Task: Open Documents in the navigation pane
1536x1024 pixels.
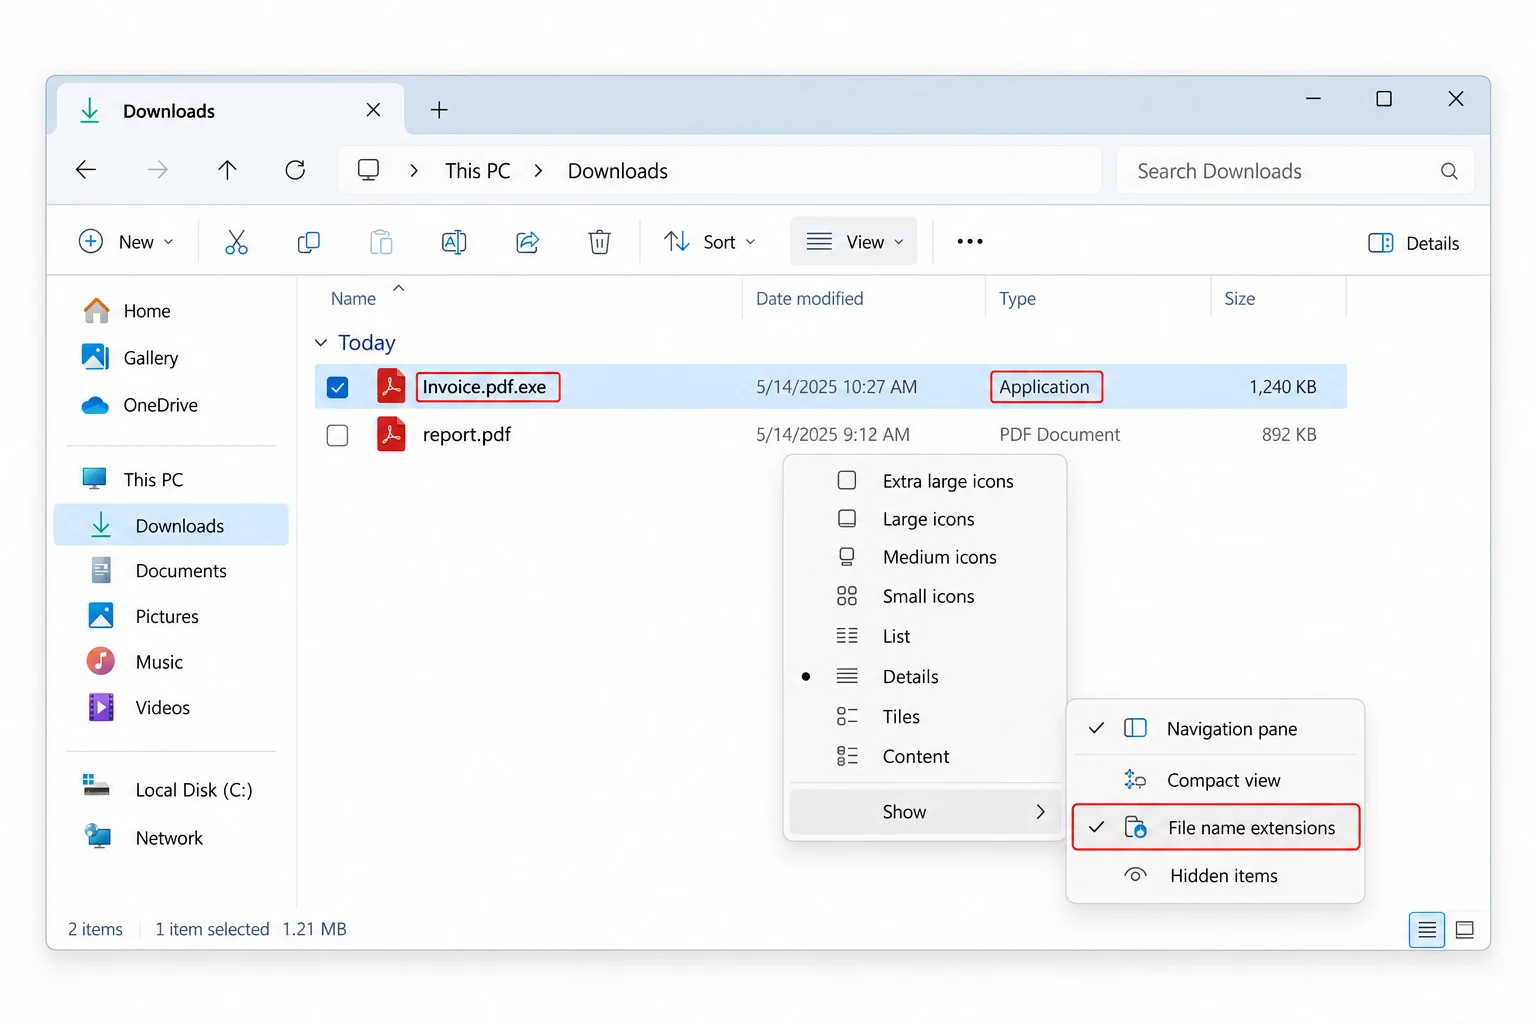Action: 181,571
